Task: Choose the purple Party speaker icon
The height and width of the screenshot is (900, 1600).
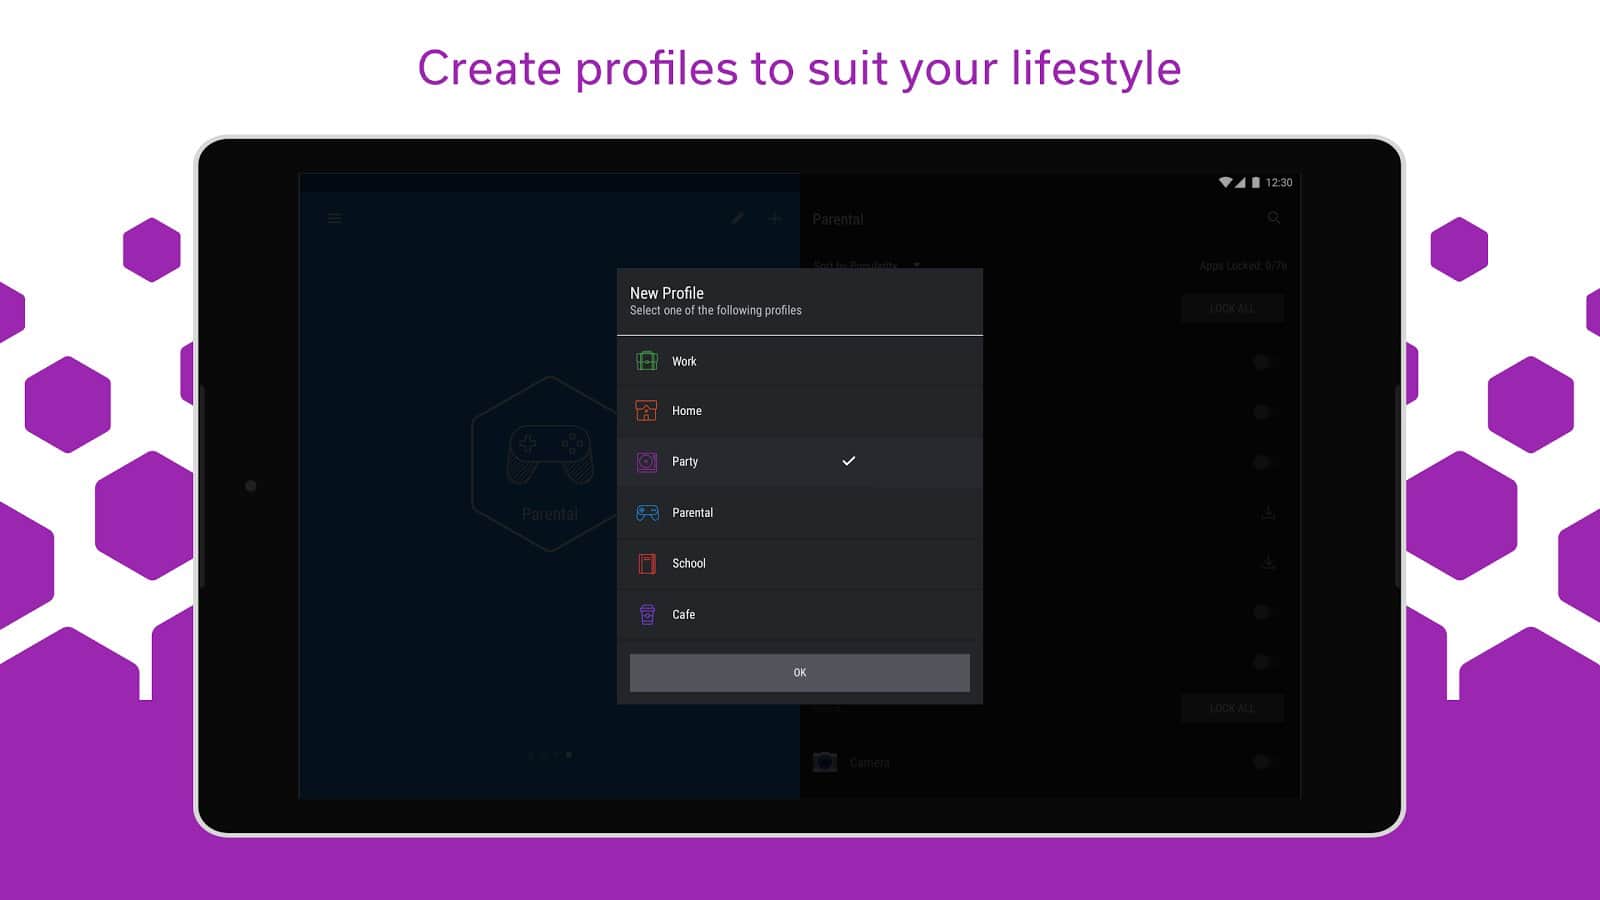Action: [647, 462]
